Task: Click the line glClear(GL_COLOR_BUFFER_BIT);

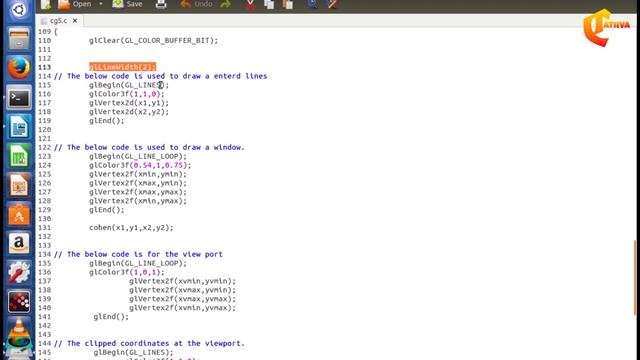Action: point(153,40)
